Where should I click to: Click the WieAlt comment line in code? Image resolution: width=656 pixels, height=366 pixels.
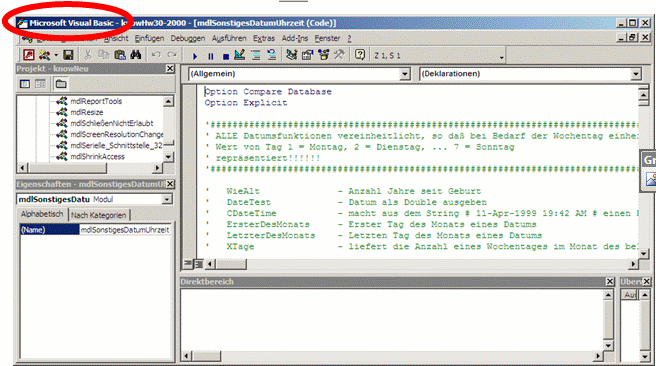click(x=343, y=191)
